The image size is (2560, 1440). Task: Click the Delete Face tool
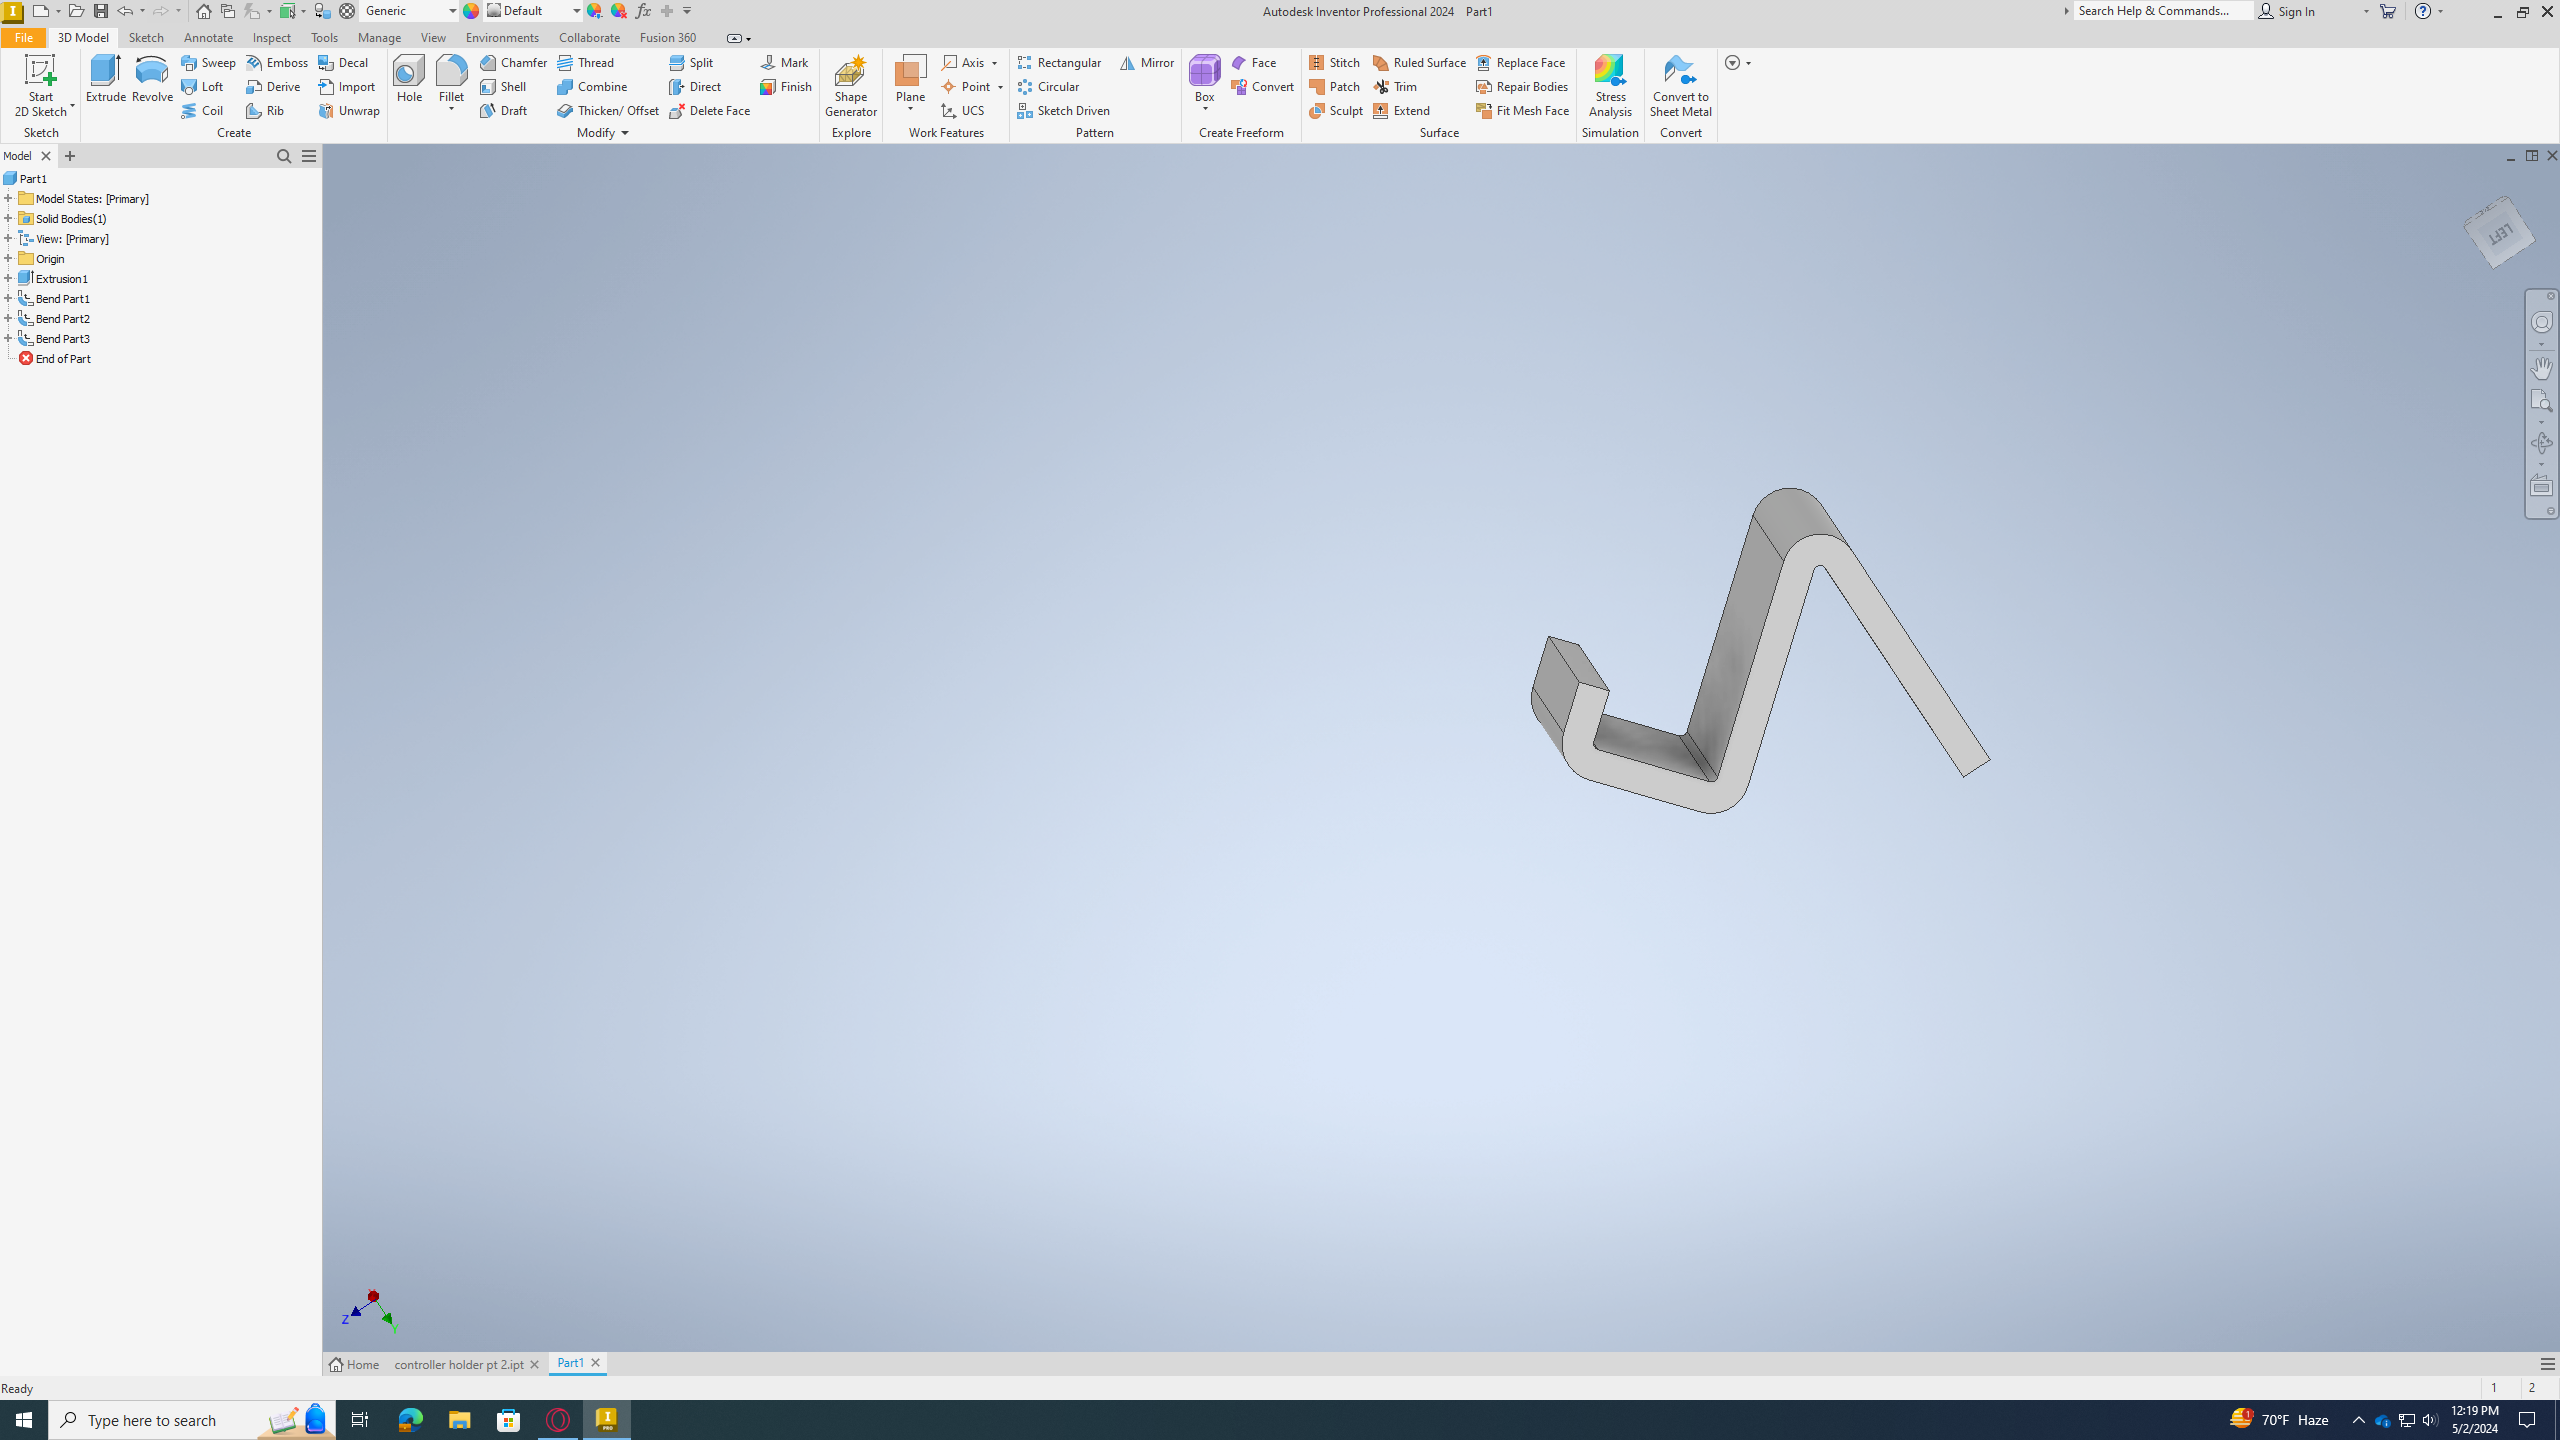709,110
